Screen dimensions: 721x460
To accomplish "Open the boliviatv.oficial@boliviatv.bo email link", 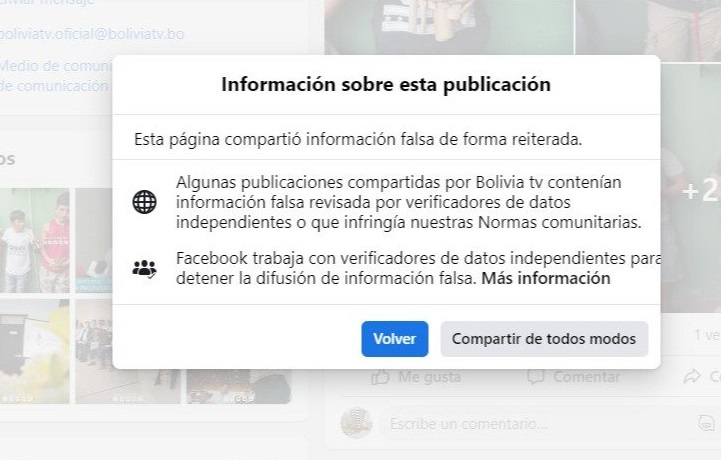I will 91,34.
